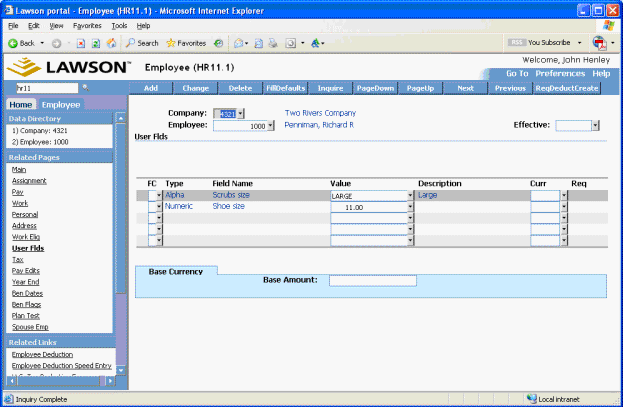Open Employee Deduction Speed Entry link
The height and width of the screenshot is (407, 623).
(x=62, y=366)
